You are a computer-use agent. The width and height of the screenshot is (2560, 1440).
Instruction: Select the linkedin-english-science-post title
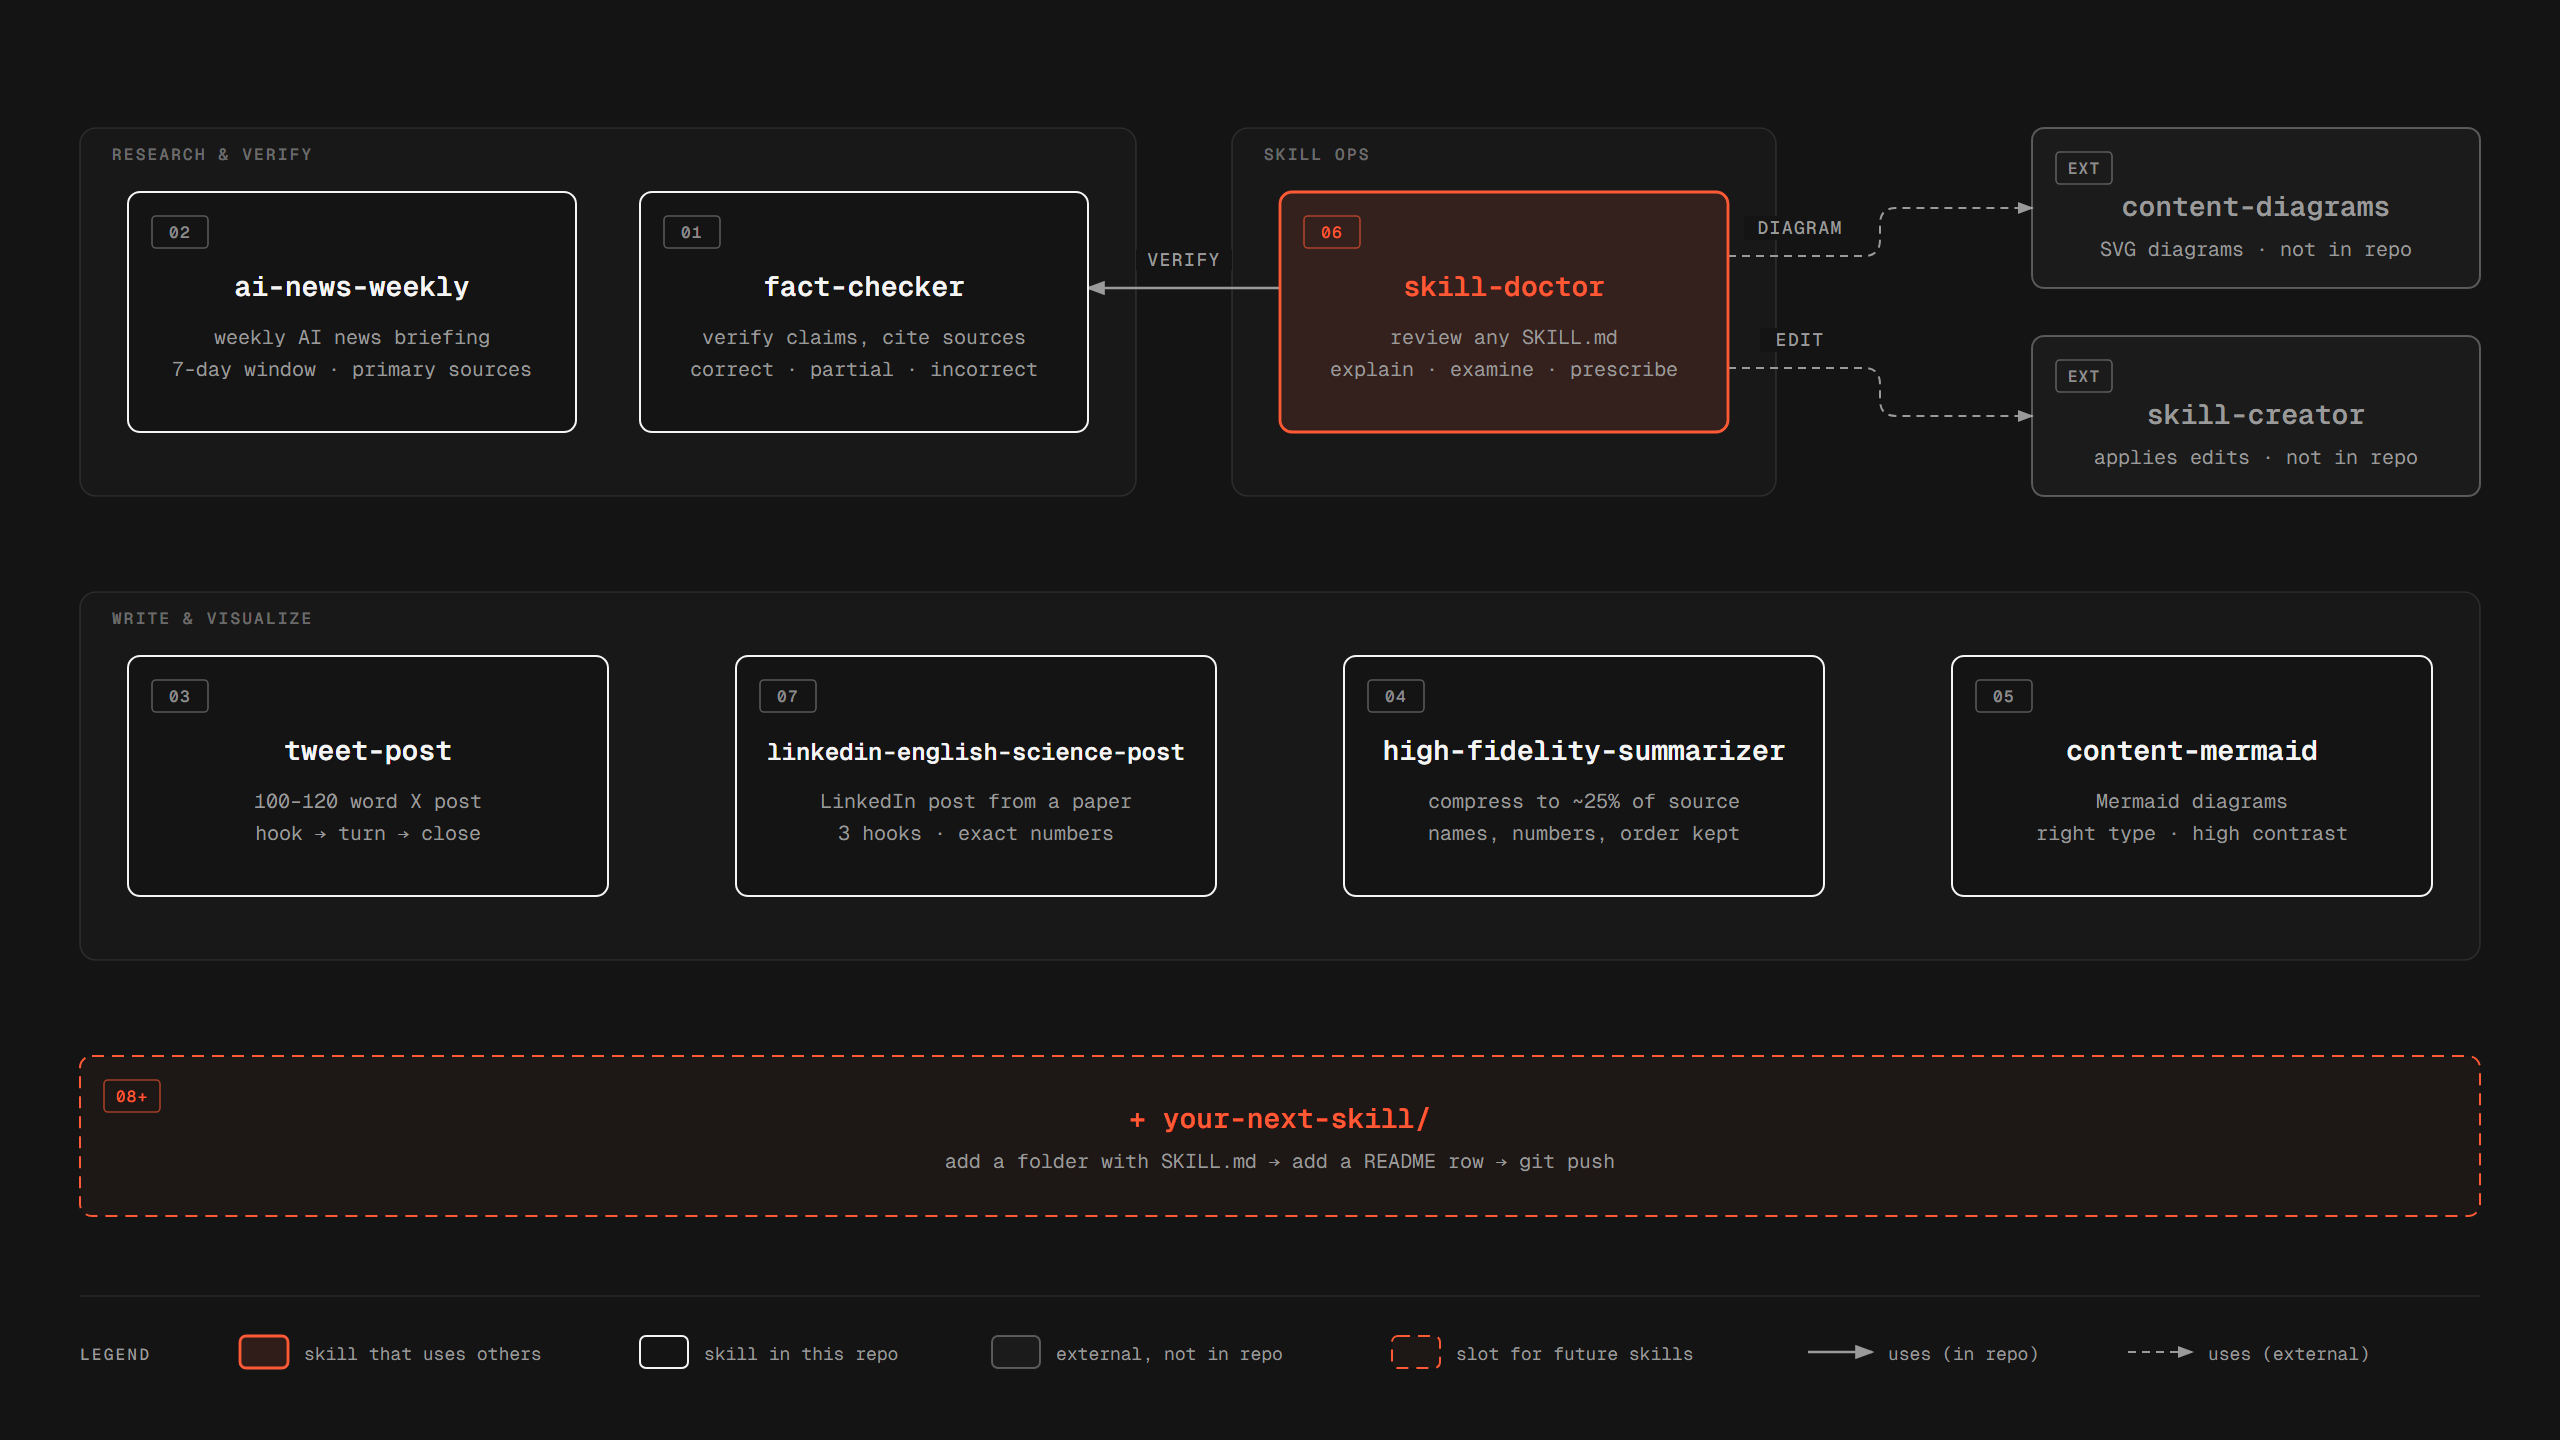[x=975, y=752]
